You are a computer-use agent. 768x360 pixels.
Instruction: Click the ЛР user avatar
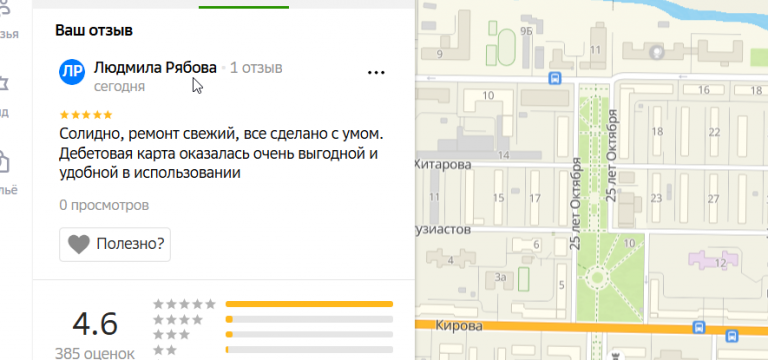click(x=72, y=72)
